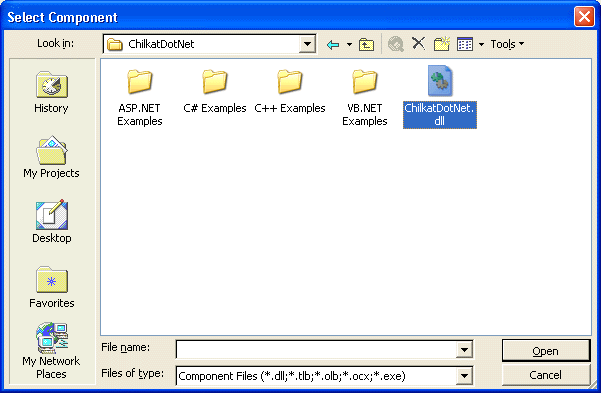
Task: Open the File name history dropdown arrow
Action: (x=464, y=349)
